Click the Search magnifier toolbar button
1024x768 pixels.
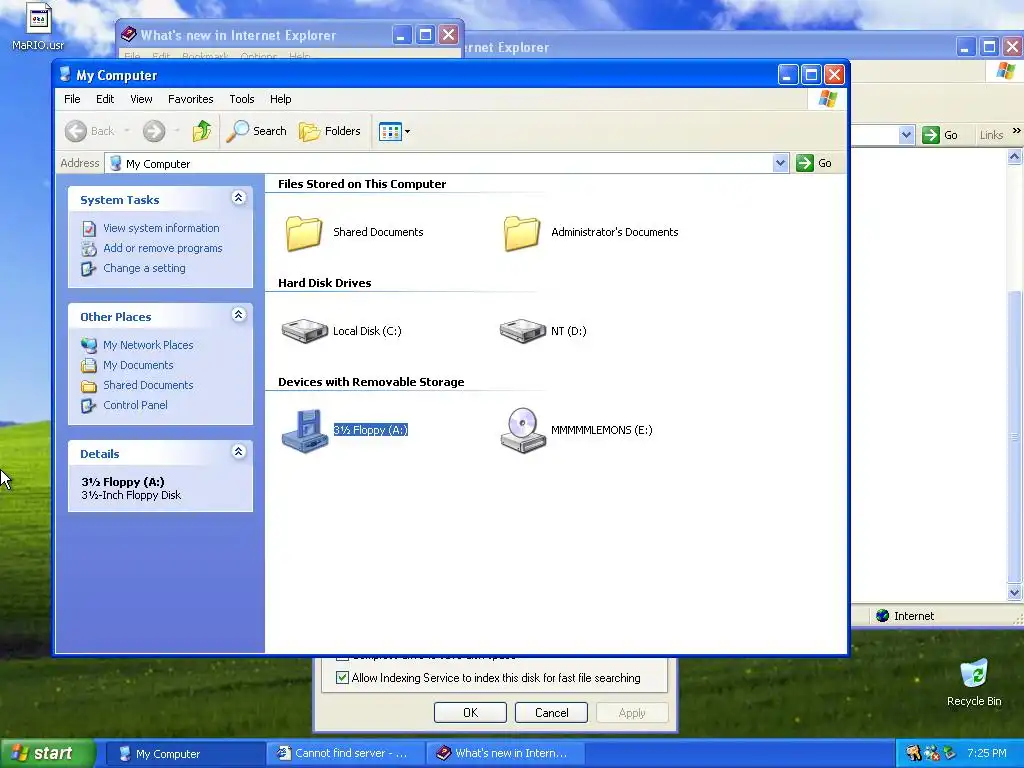pyautogui.click(x=257, y=131)
